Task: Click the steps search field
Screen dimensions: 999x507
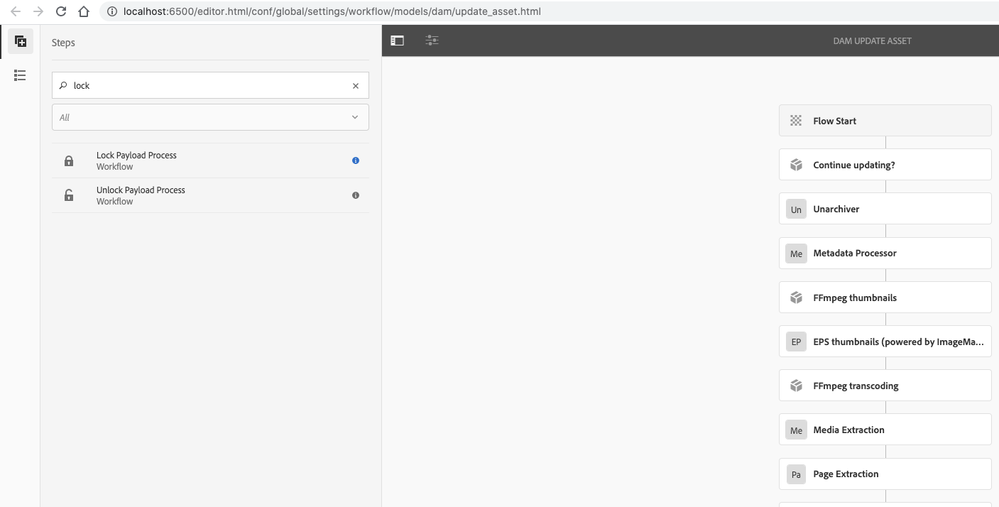Action: click(x=205, y=86)
